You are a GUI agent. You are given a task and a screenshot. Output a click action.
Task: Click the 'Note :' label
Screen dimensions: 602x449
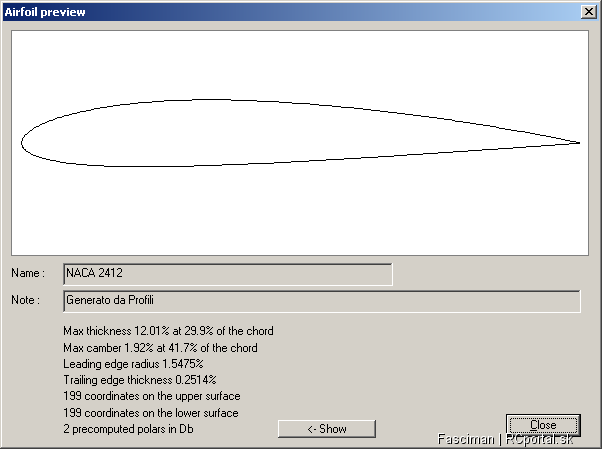25,300
